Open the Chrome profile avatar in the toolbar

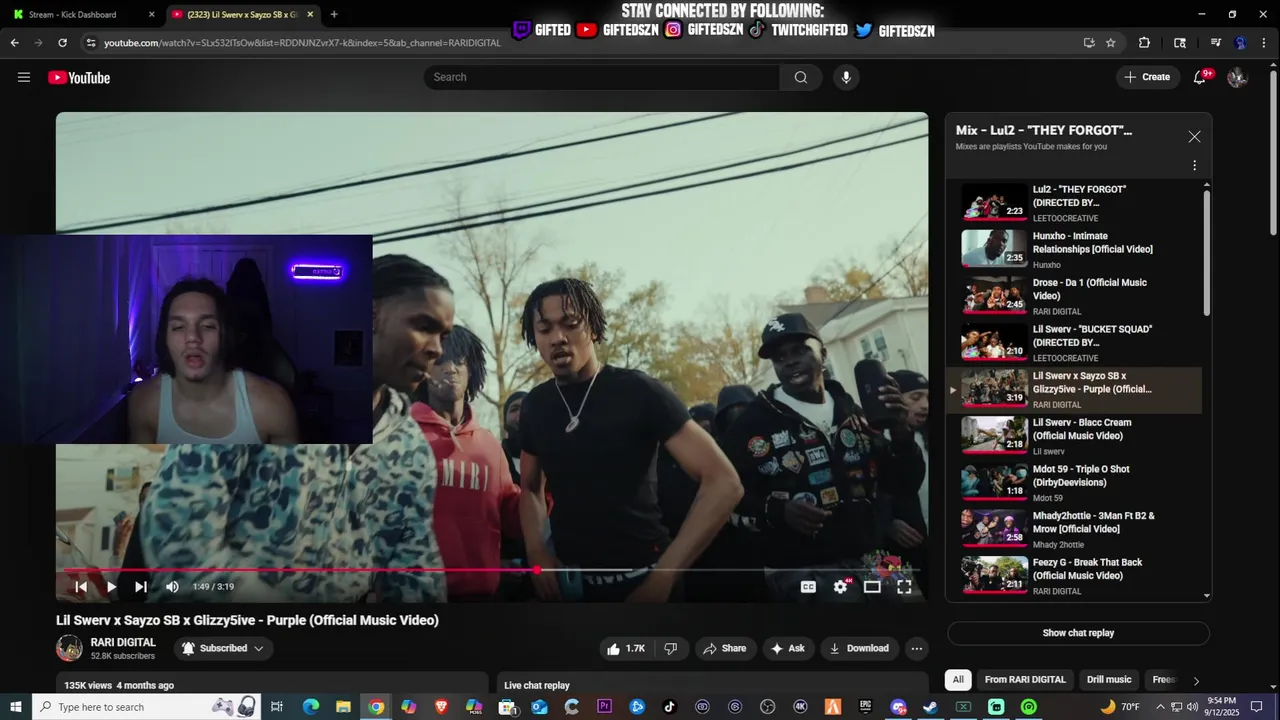(x=1240, y=43)
